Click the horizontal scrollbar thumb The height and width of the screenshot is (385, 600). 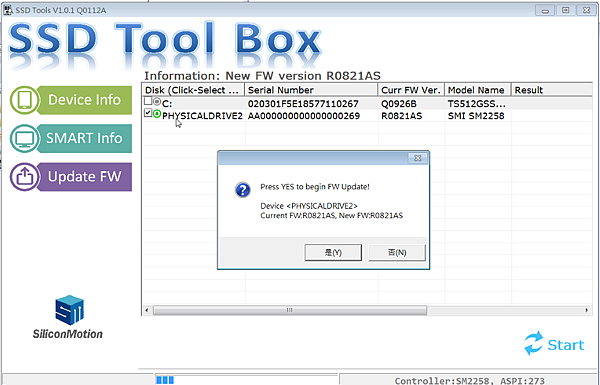pos(290,310)
